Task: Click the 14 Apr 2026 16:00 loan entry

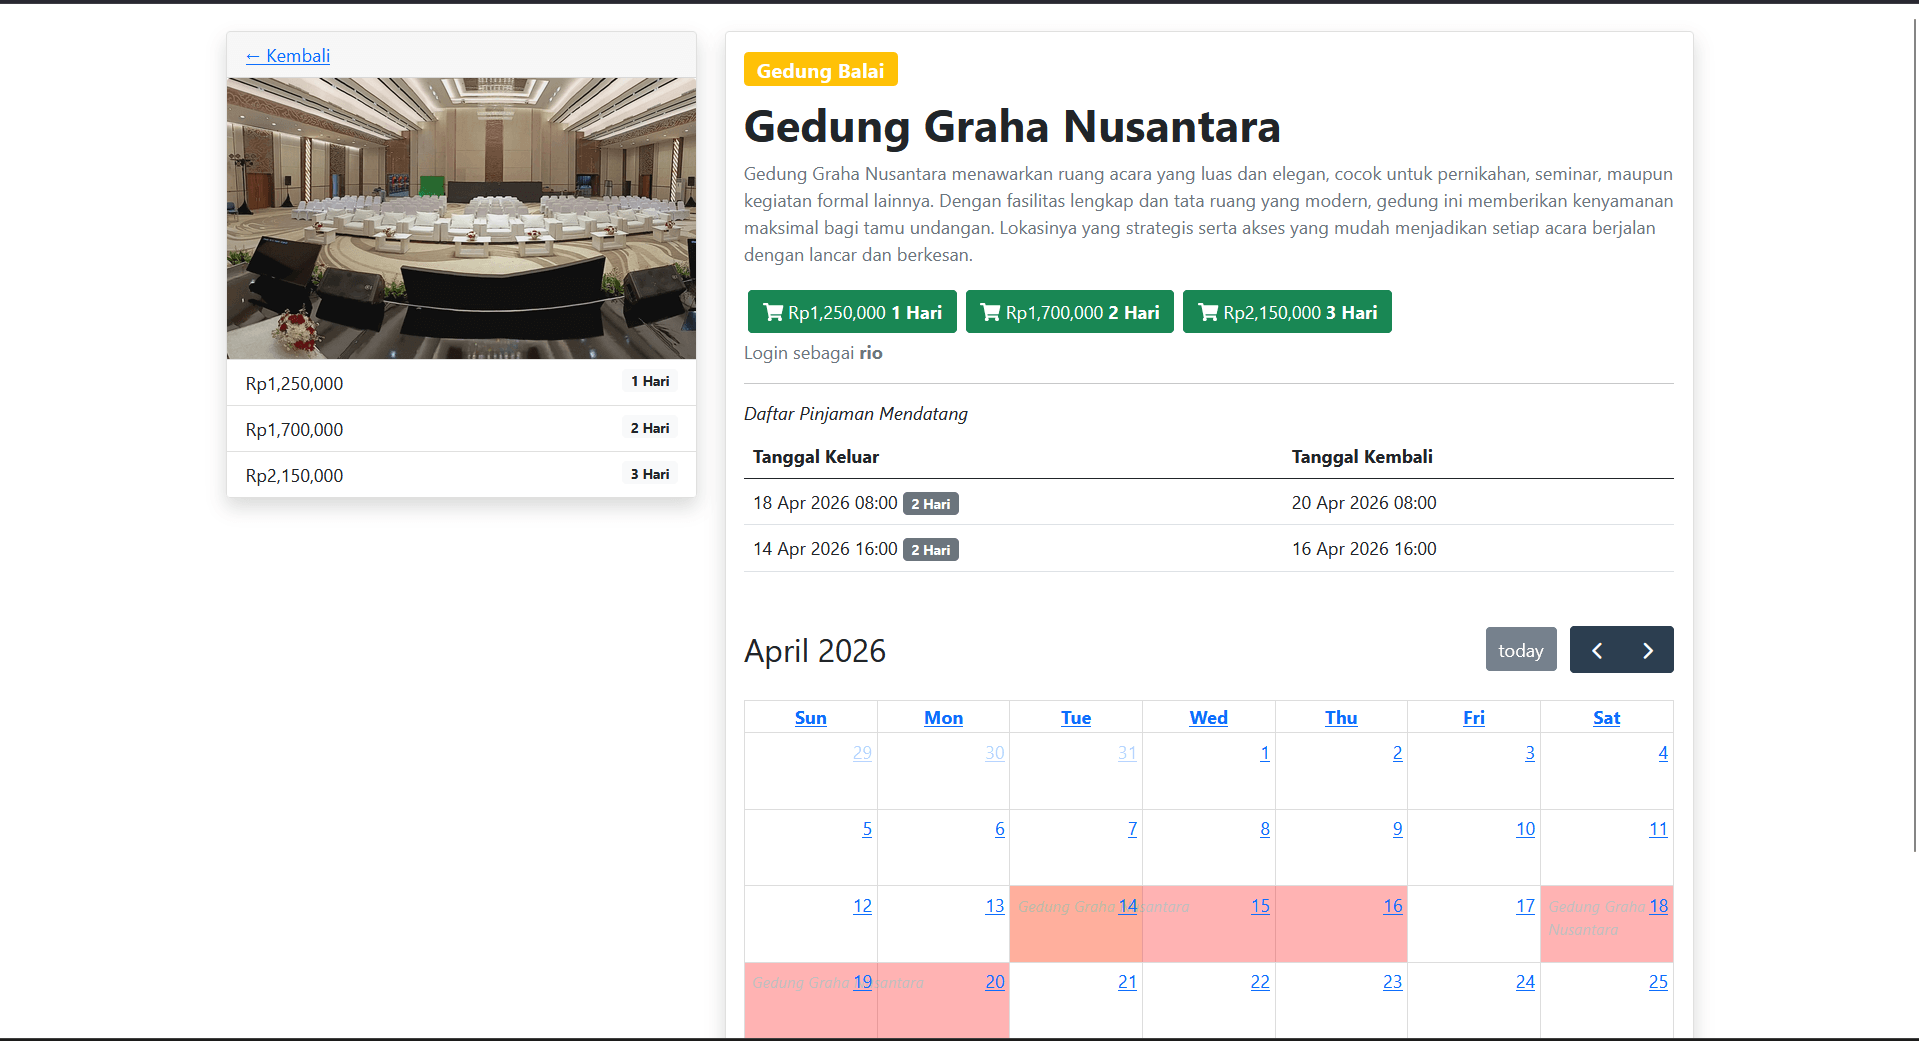Action: pos(825,549)
